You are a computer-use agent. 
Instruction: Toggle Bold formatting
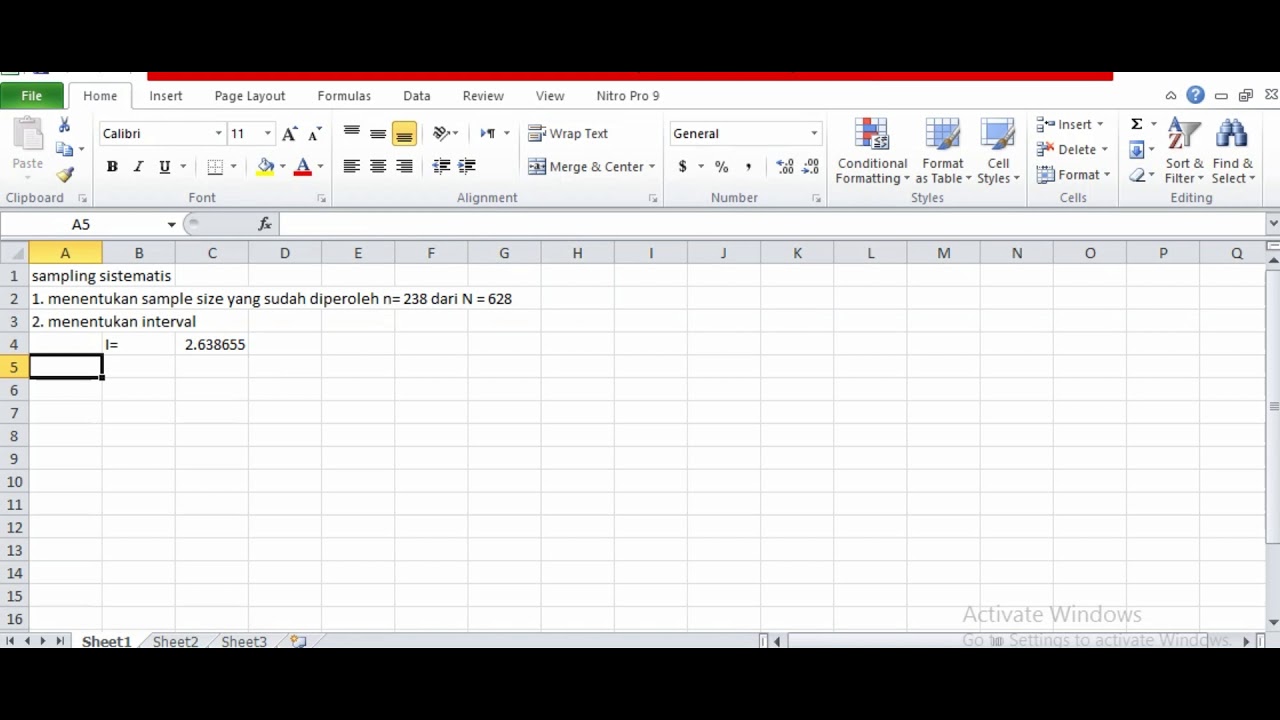[x=112, y=166]
